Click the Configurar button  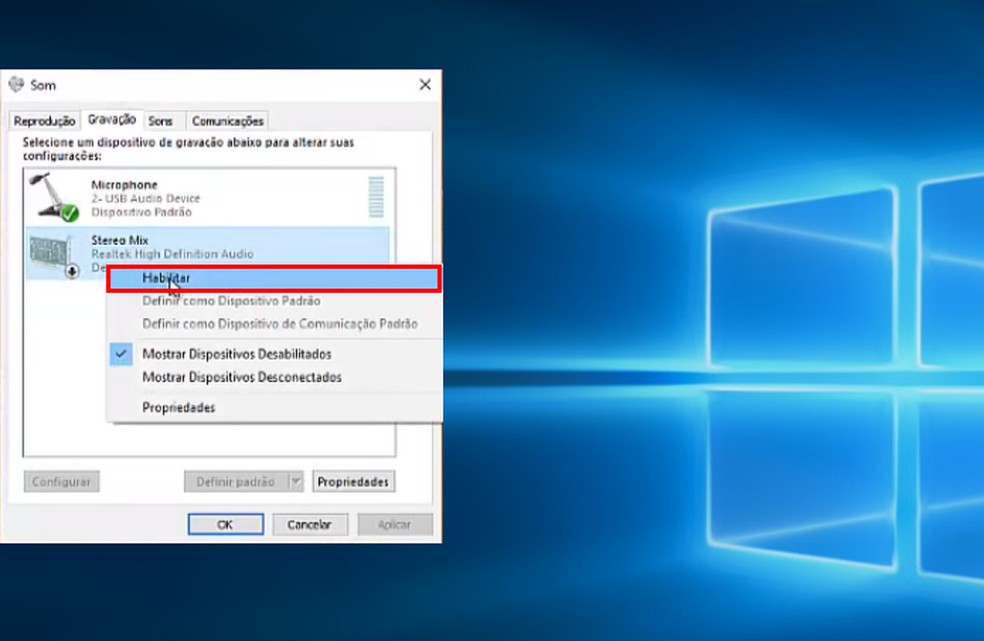[62, 482]
